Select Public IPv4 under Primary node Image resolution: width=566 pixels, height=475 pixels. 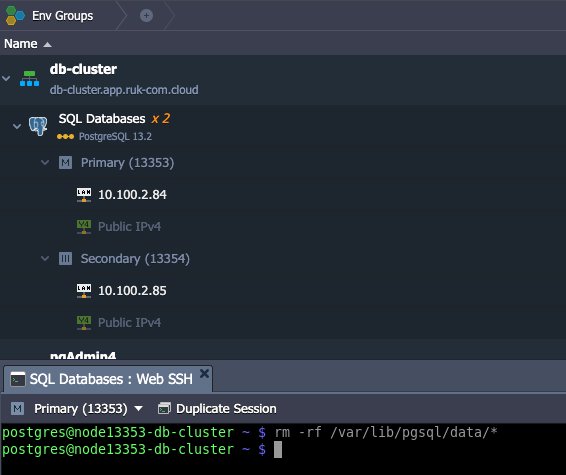(129, 226)
